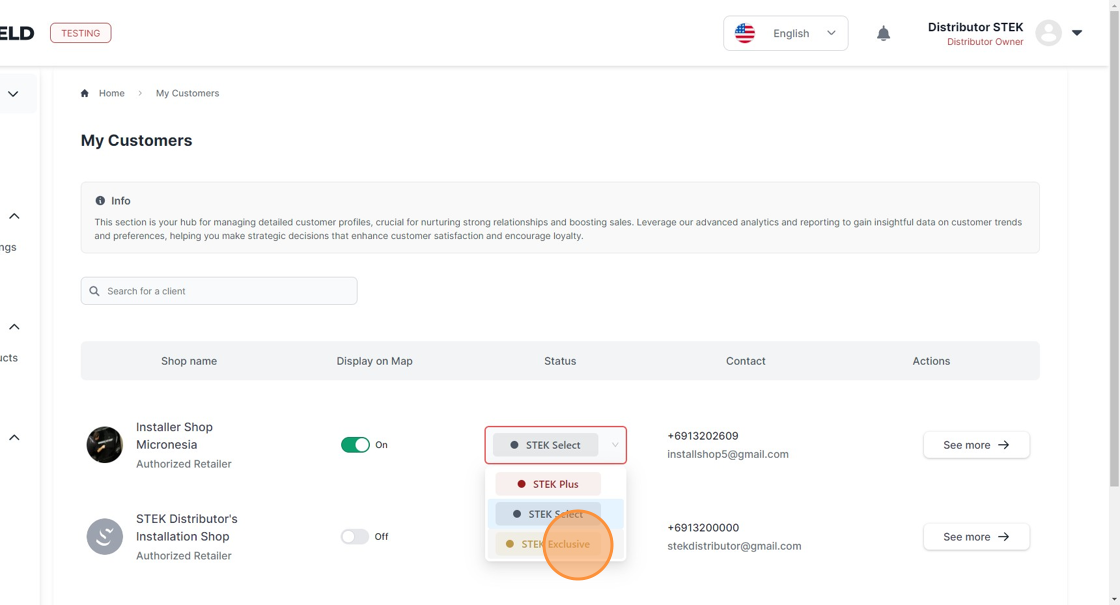Click the user avatar icon
This screenshot has height=605, width=1120.
coord(1049,33)
